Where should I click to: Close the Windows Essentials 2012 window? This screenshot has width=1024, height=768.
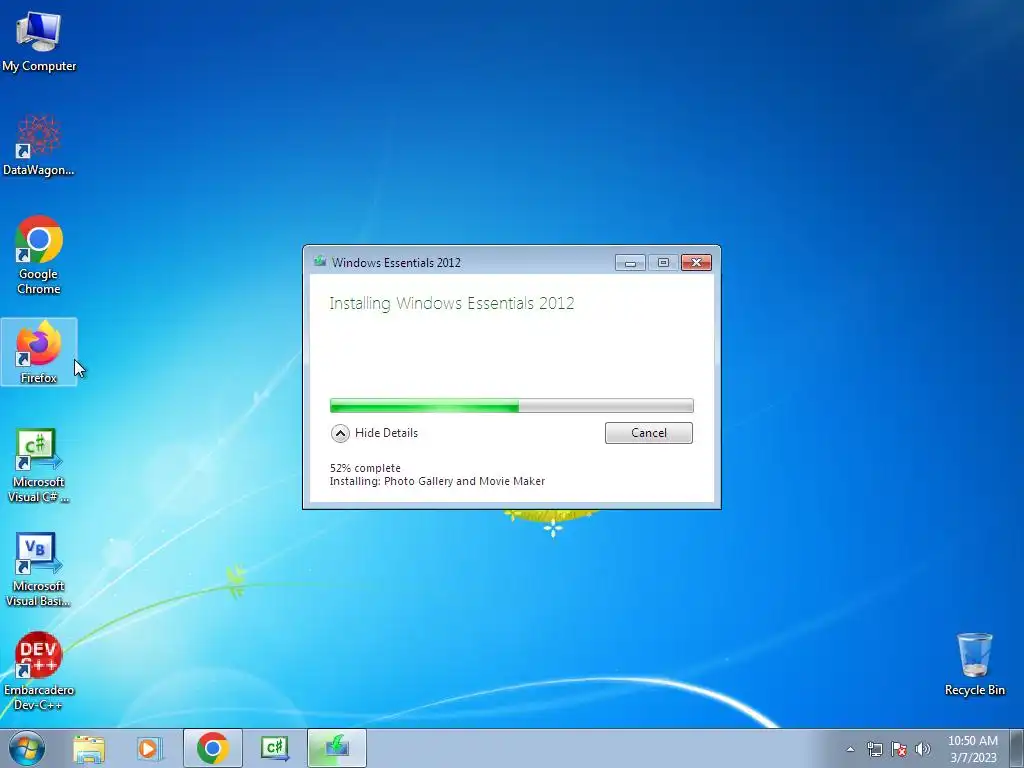coord(696,263)
